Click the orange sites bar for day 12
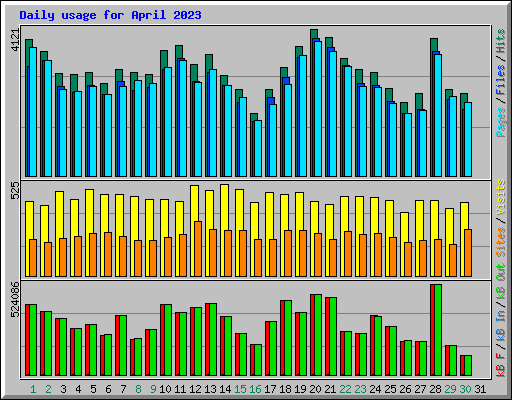The height and width of the screenshot is (400, 512). pyautogui.click(x=198, y=249)
